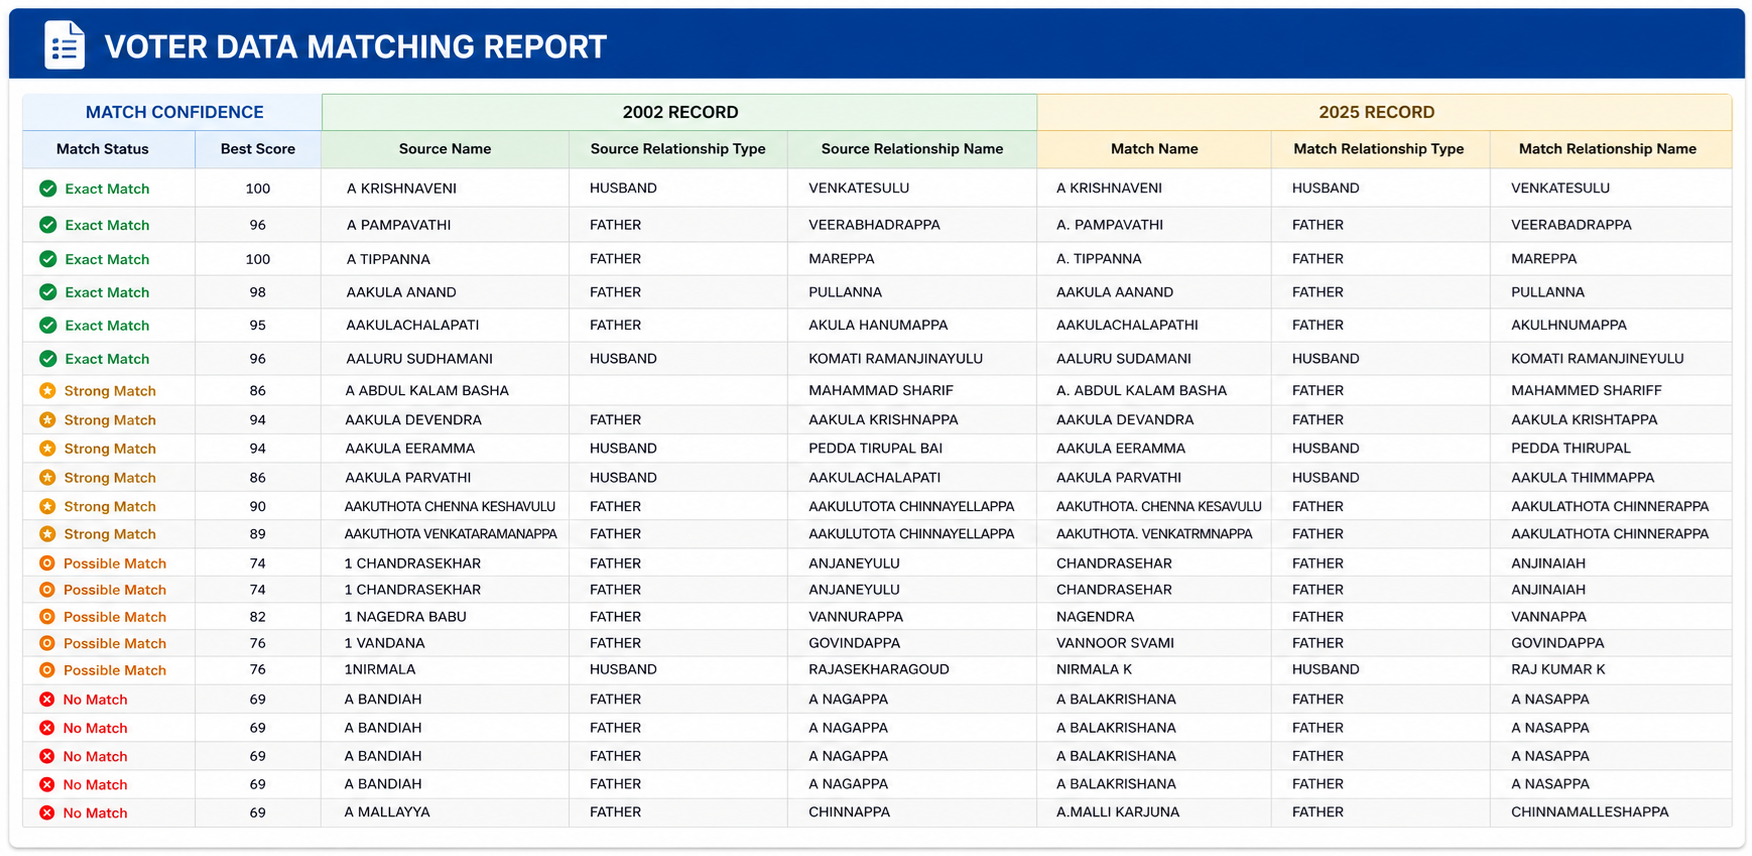1752x856 pixels.
Task: Click Match Relationship Type column header
Action: point(1379,149)
